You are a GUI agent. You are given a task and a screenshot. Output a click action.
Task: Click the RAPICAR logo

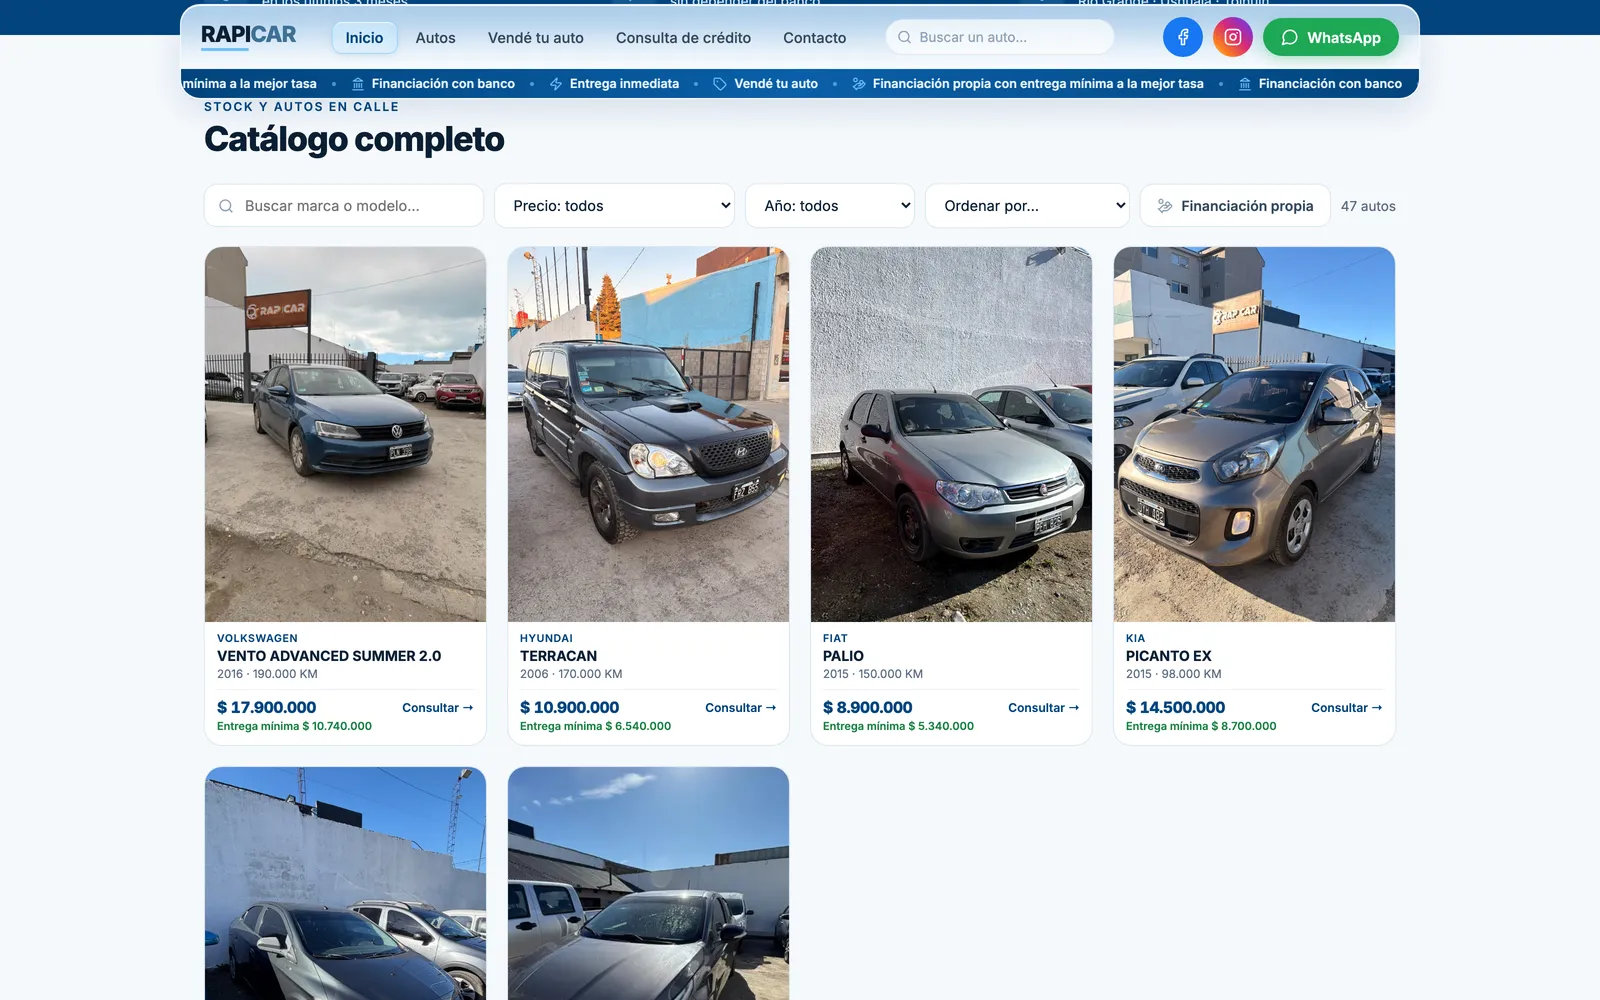pyautogui.click(x=249, y=35)
